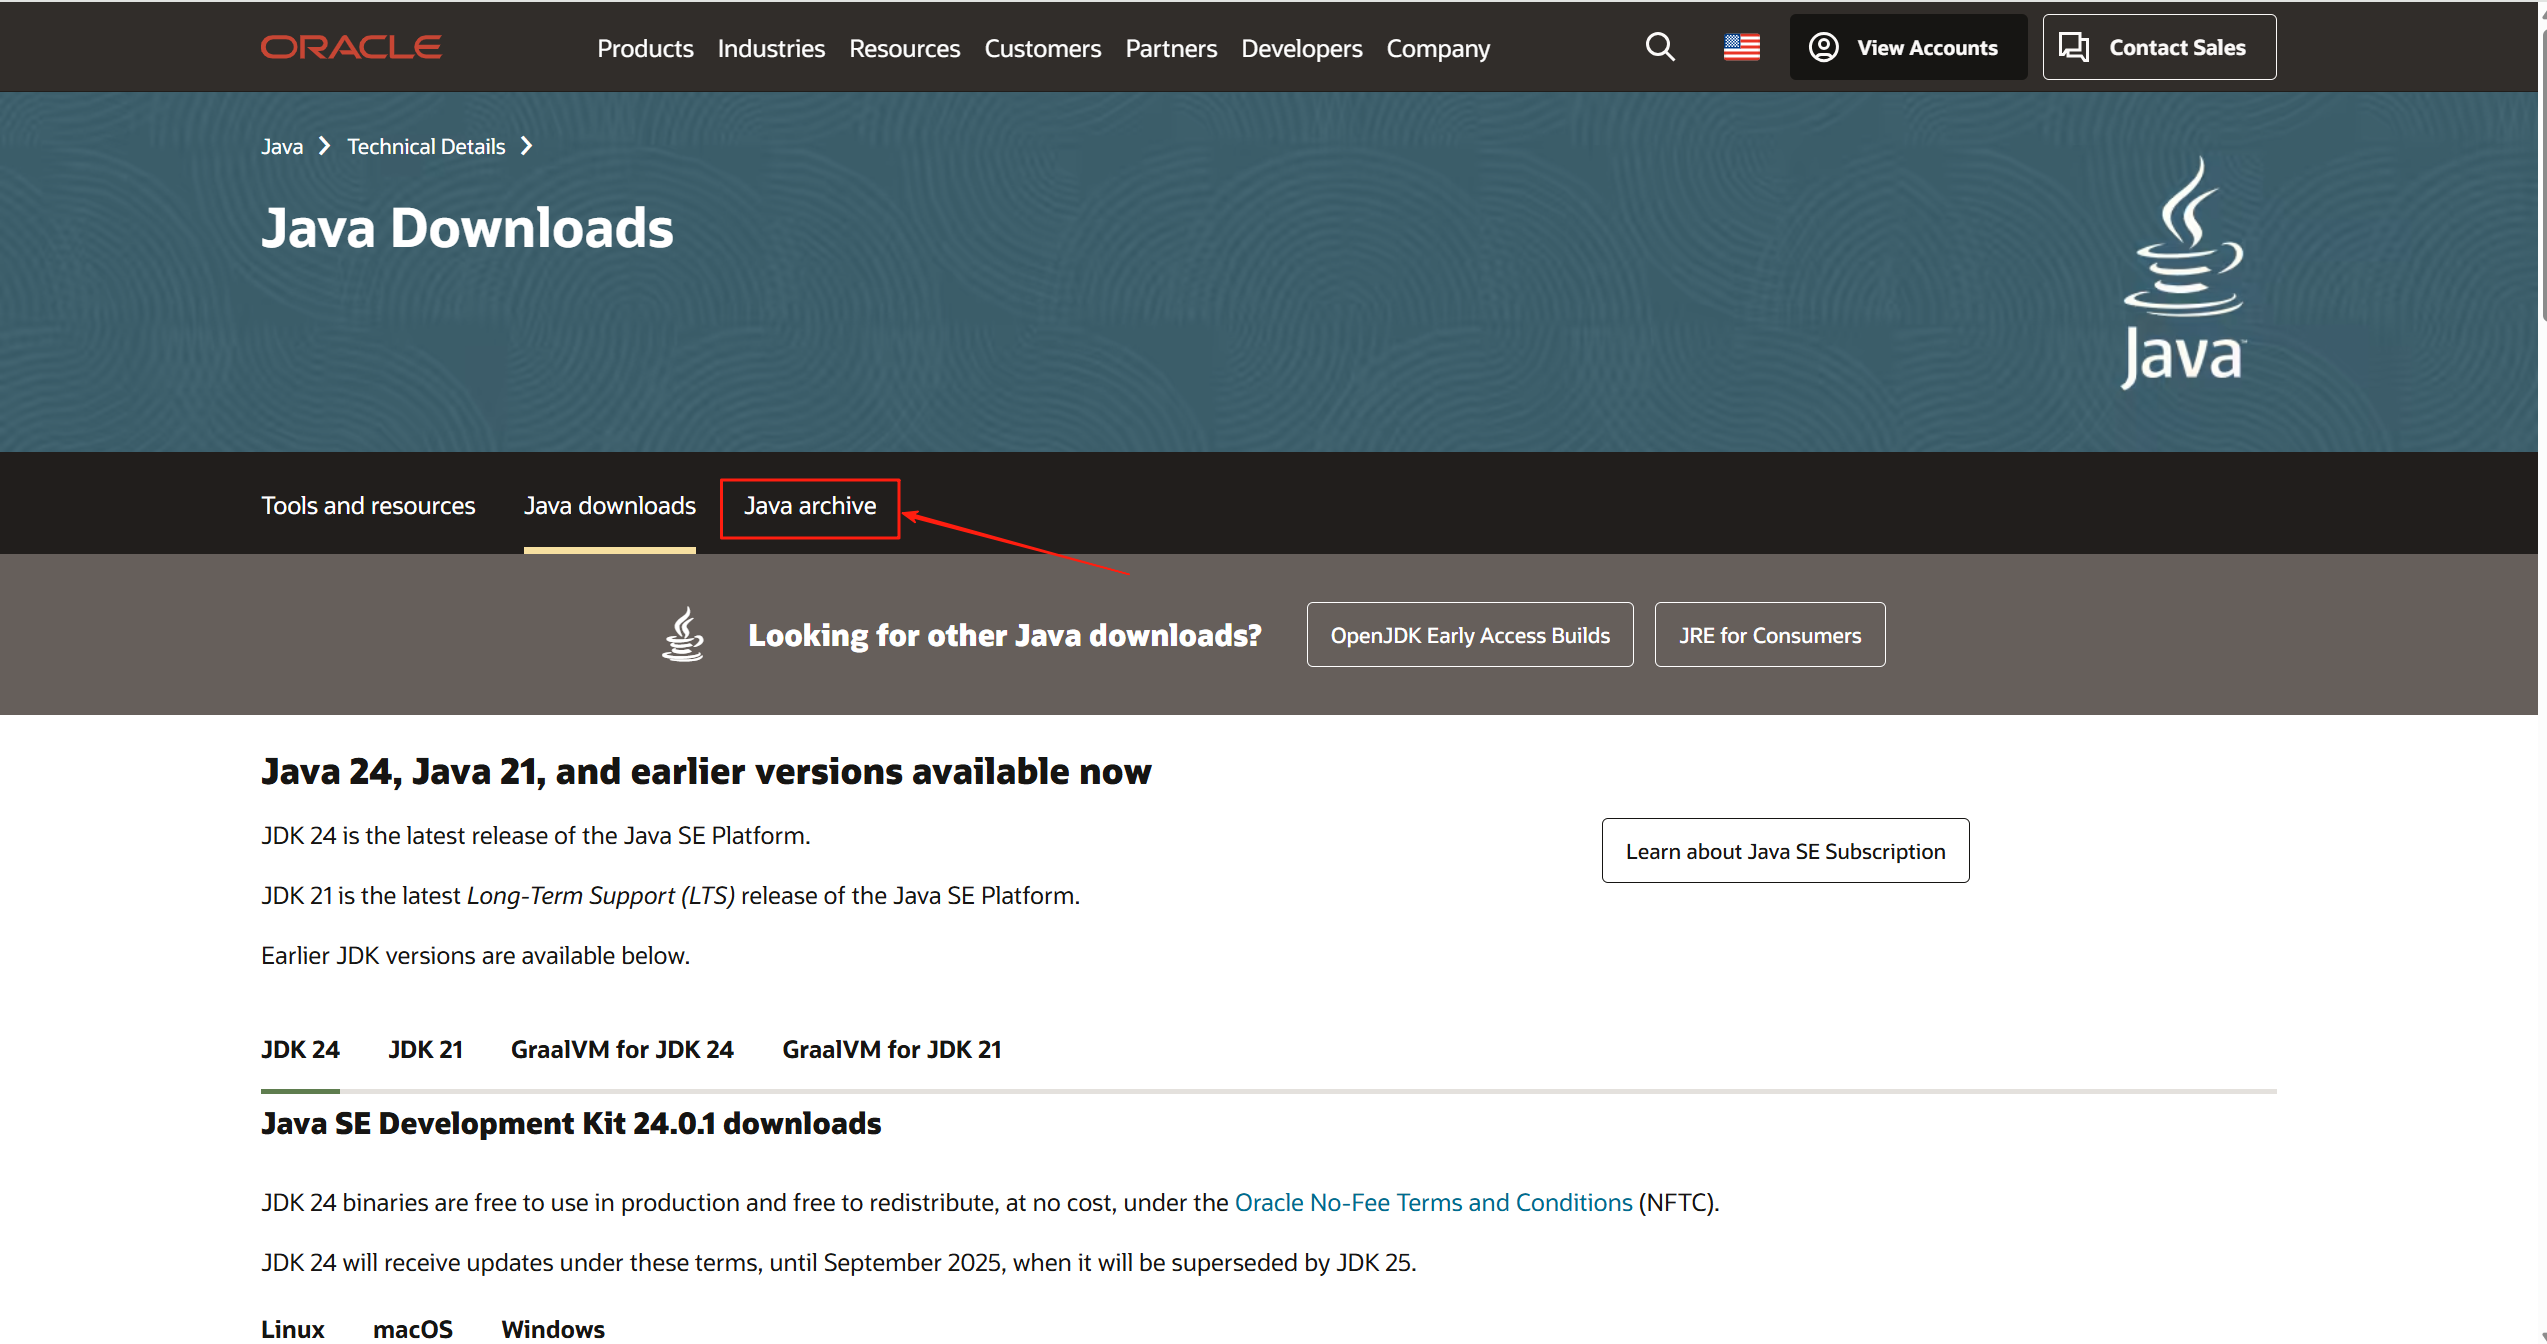Open the Industries menu
This screenshot has height=1344, width=2547.
click(770, 48)
